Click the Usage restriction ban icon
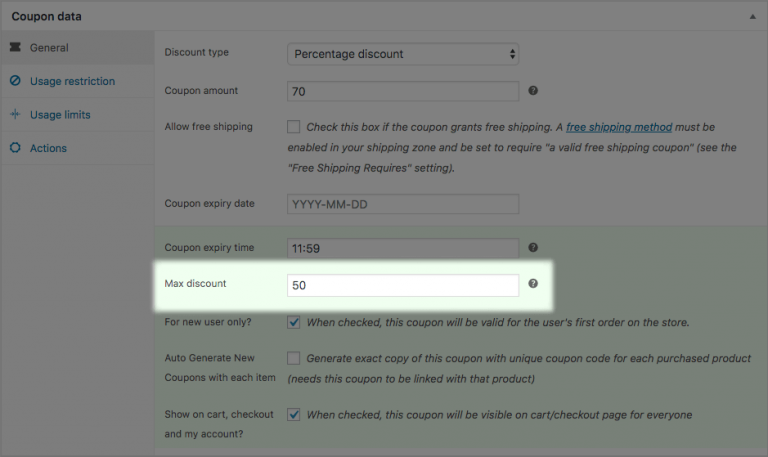 (x=15, y=81)
